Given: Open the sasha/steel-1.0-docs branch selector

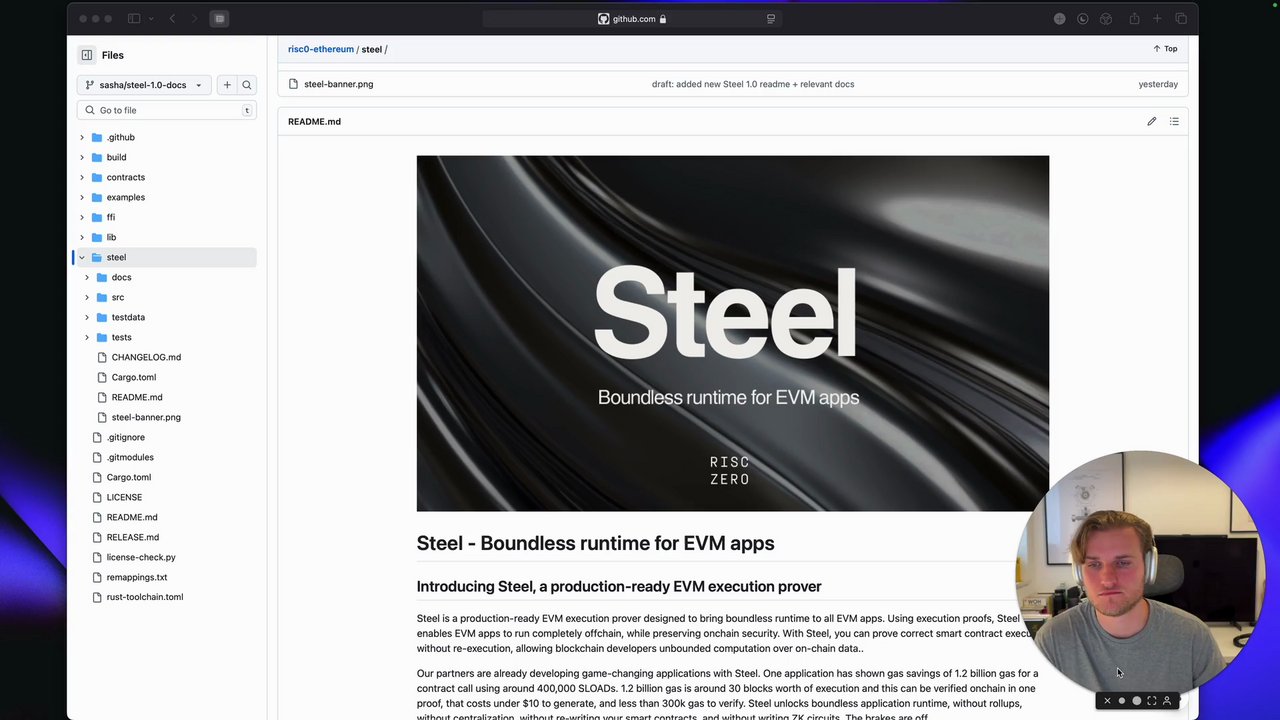Looking at the screenshot, I should [x=144, y=85].
